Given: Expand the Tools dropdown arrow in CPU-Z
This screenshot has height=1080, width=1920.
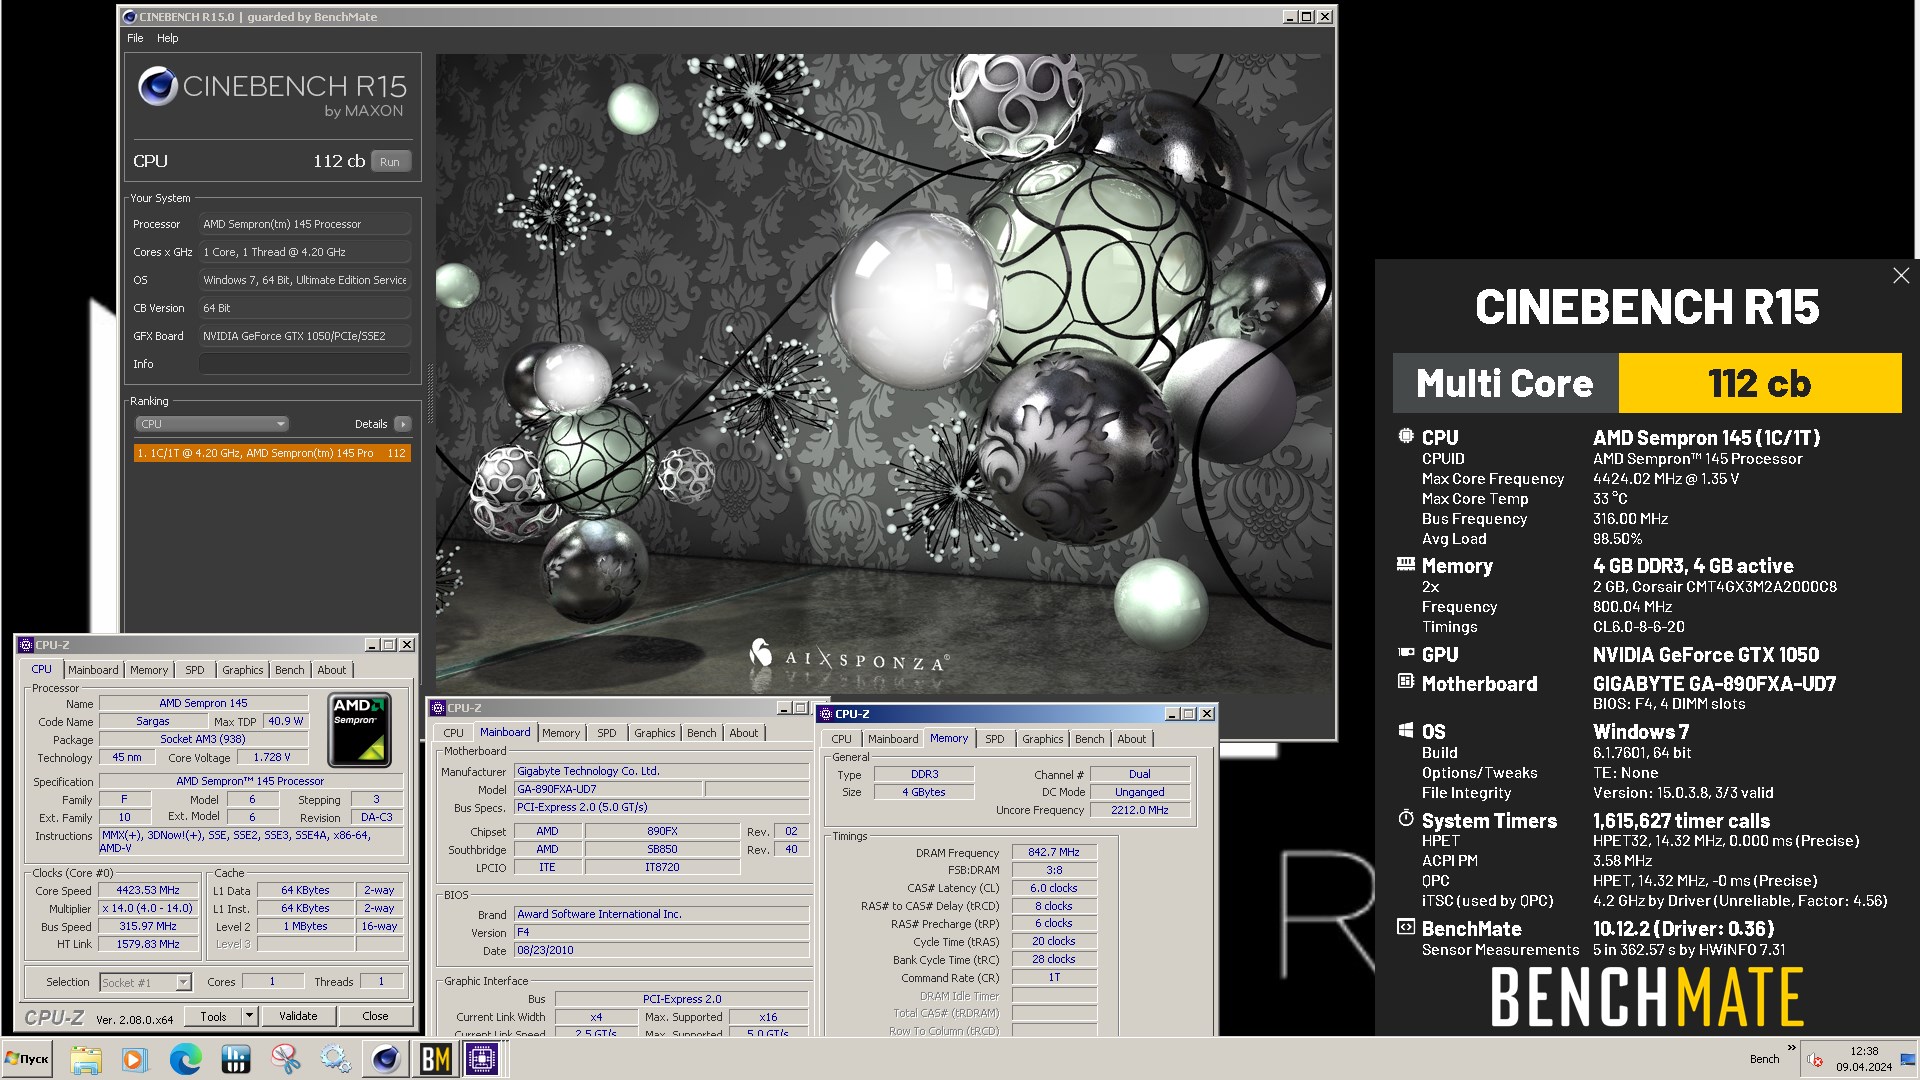Looking at the screenshot, I should 250,1016.
